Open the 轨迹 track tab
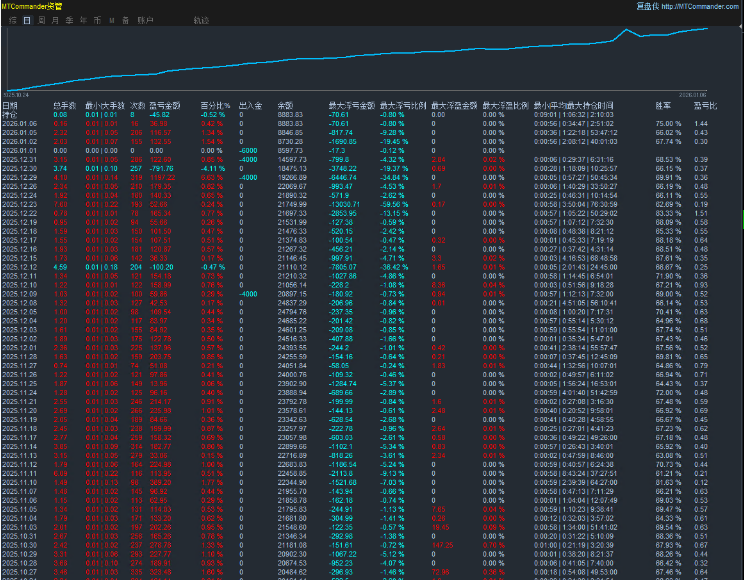The image size is (744, 580). pyautogui.click(x=202, y=20)
